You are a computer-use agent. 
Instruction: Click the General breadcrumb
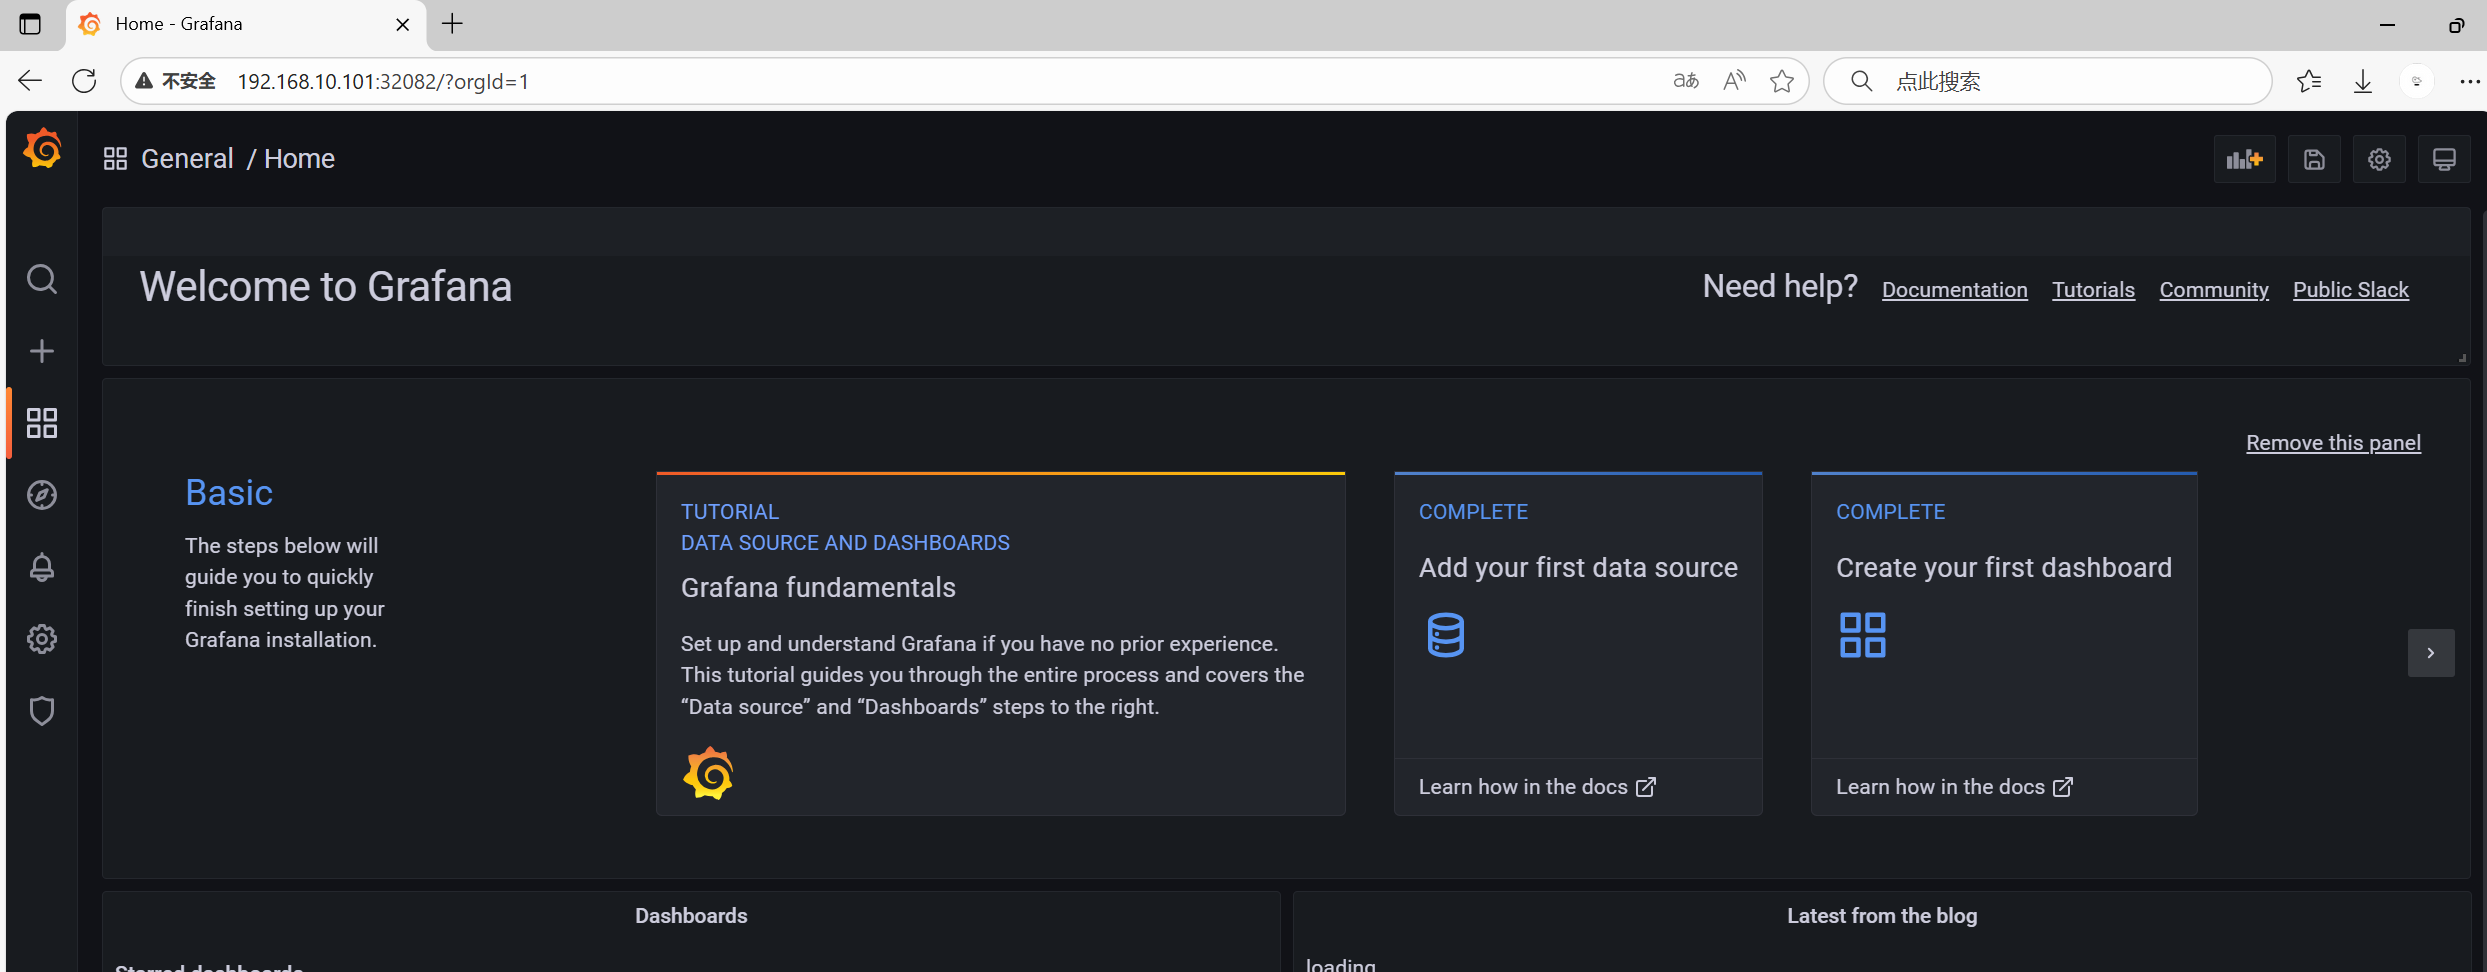[187, 159]
